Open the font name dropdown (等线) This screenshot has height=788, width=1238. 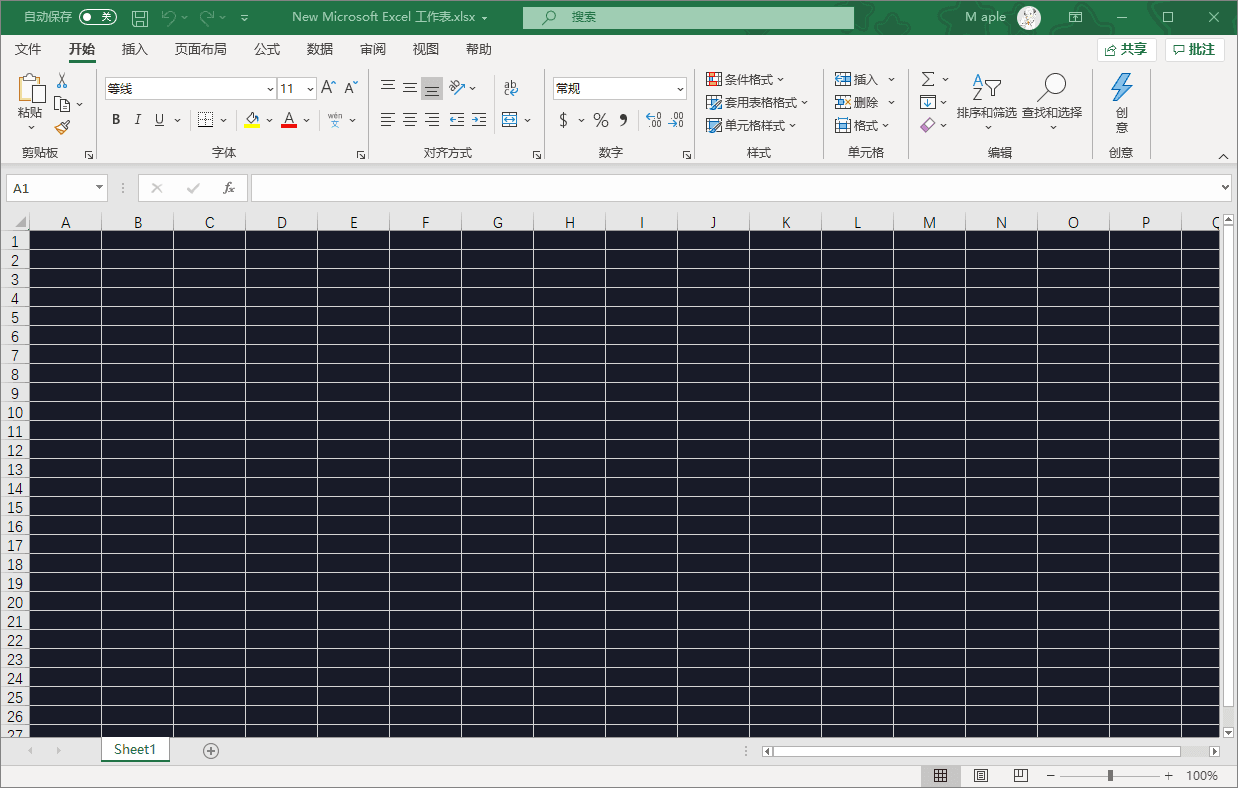[x=270, y=89]
